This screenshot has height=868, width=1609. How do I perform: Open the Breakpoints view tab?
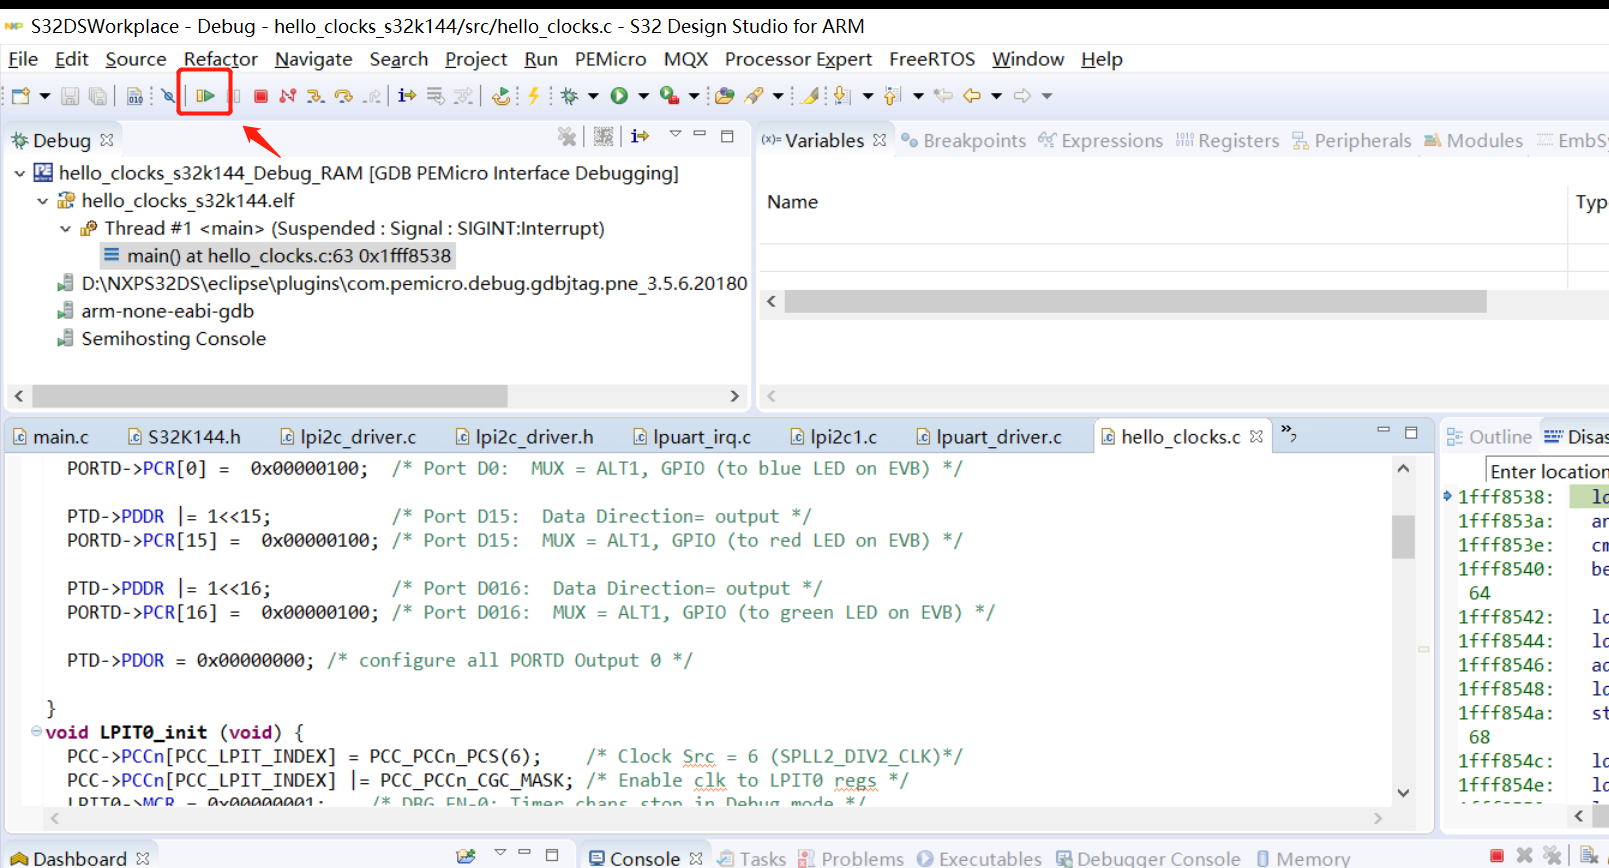pos(973,141)
